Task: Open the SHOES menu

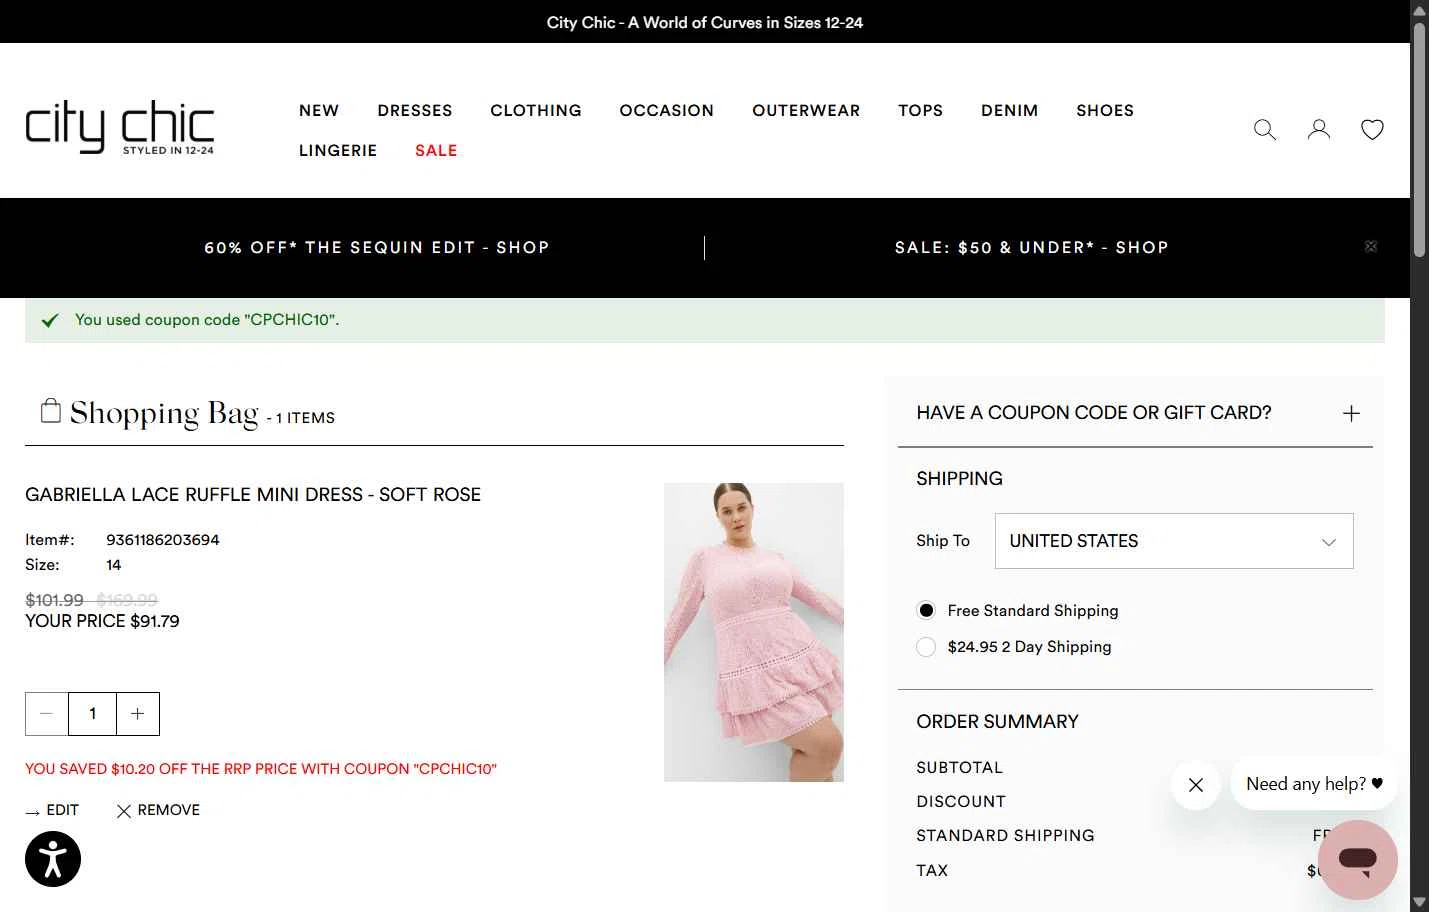Action: [1105, 111]
